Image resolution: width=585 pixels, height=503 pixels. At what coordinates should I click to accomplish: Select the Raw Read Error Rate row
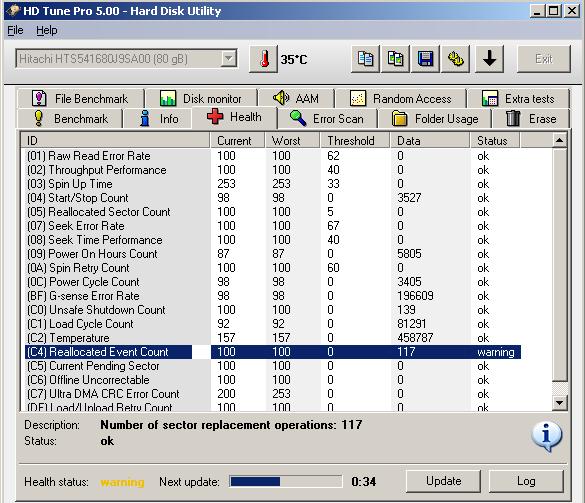272,156
